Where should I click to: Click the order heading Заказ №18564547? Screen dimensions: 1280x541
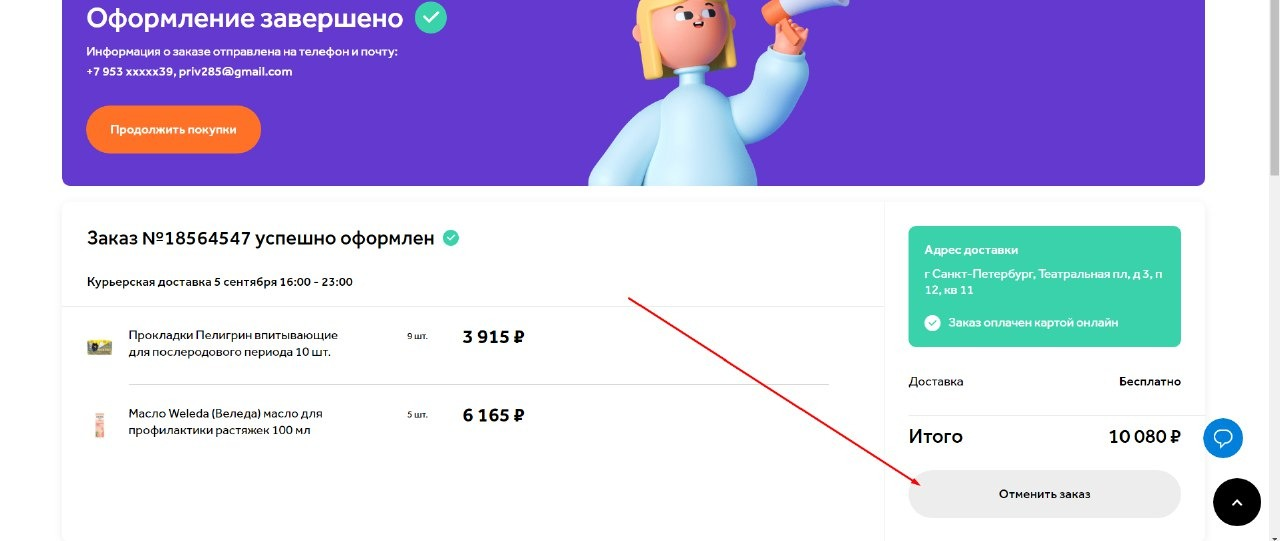pyautogui.click(x=261, y=238)
